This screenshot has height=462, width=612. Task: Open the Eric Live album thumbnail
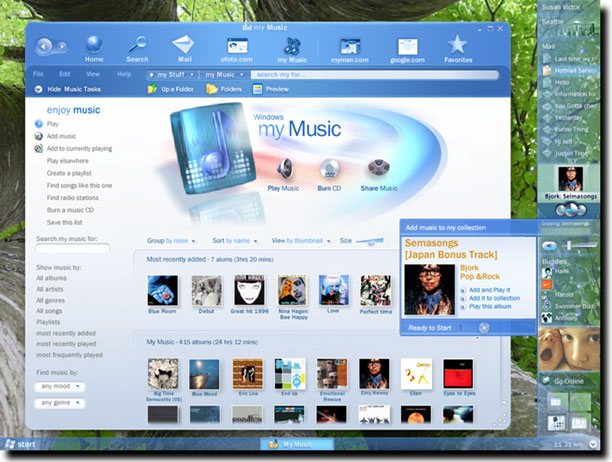248,374
